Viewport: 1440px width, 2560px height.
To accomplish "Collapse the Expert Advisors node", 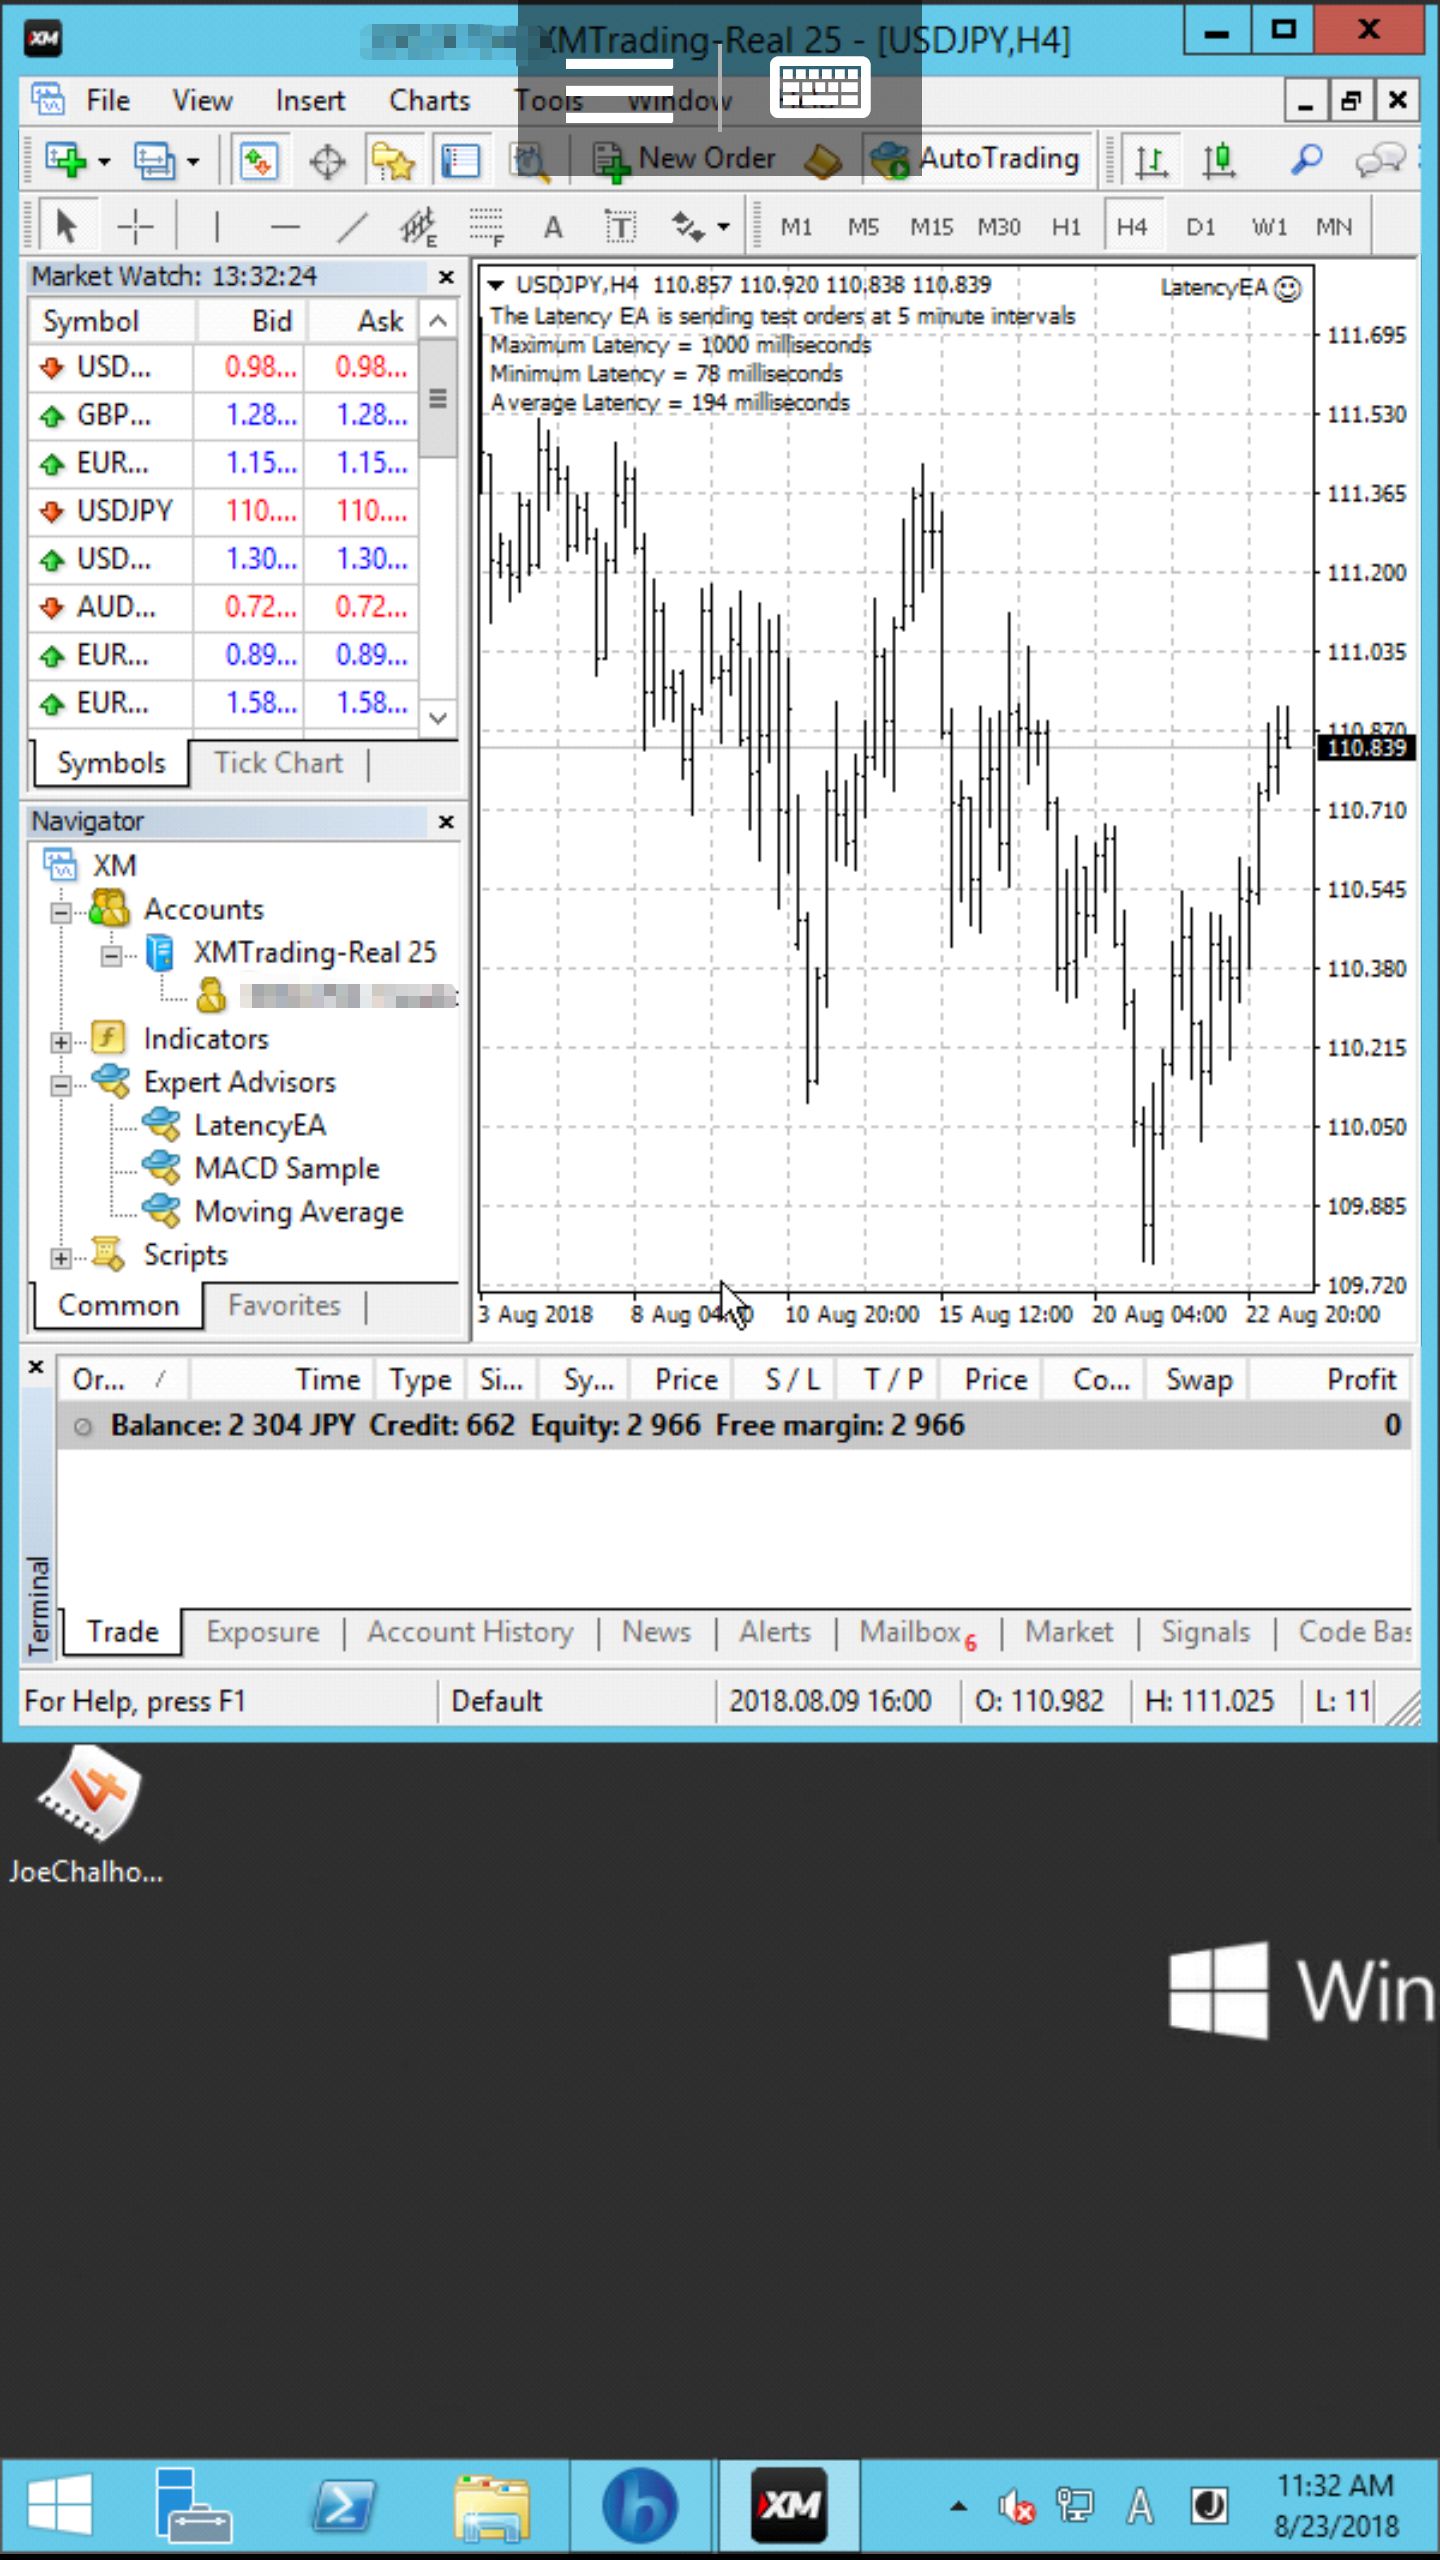I will pyautogui.click(x=61, y=1085).
